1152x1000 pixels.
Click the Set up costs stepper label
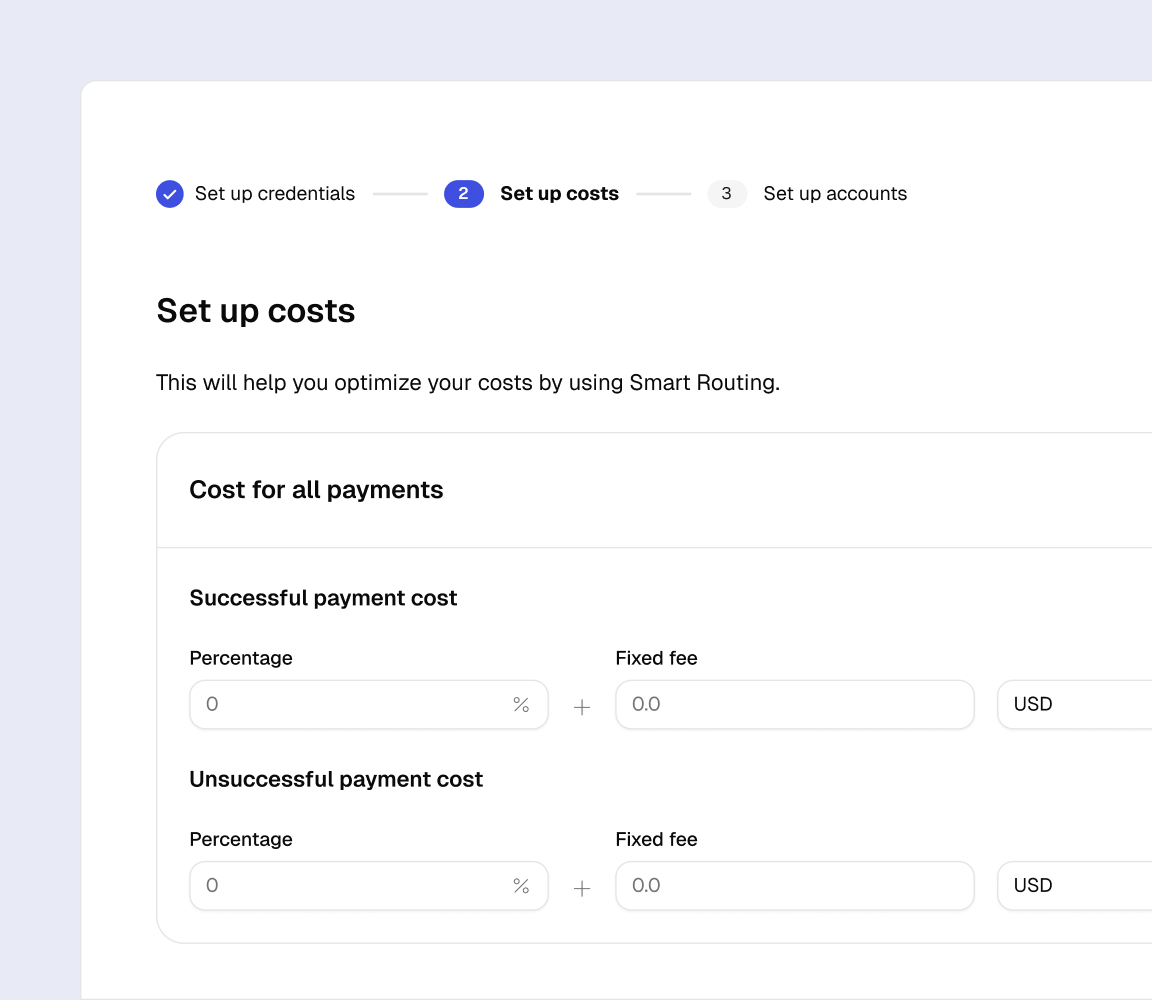(559, 193)
